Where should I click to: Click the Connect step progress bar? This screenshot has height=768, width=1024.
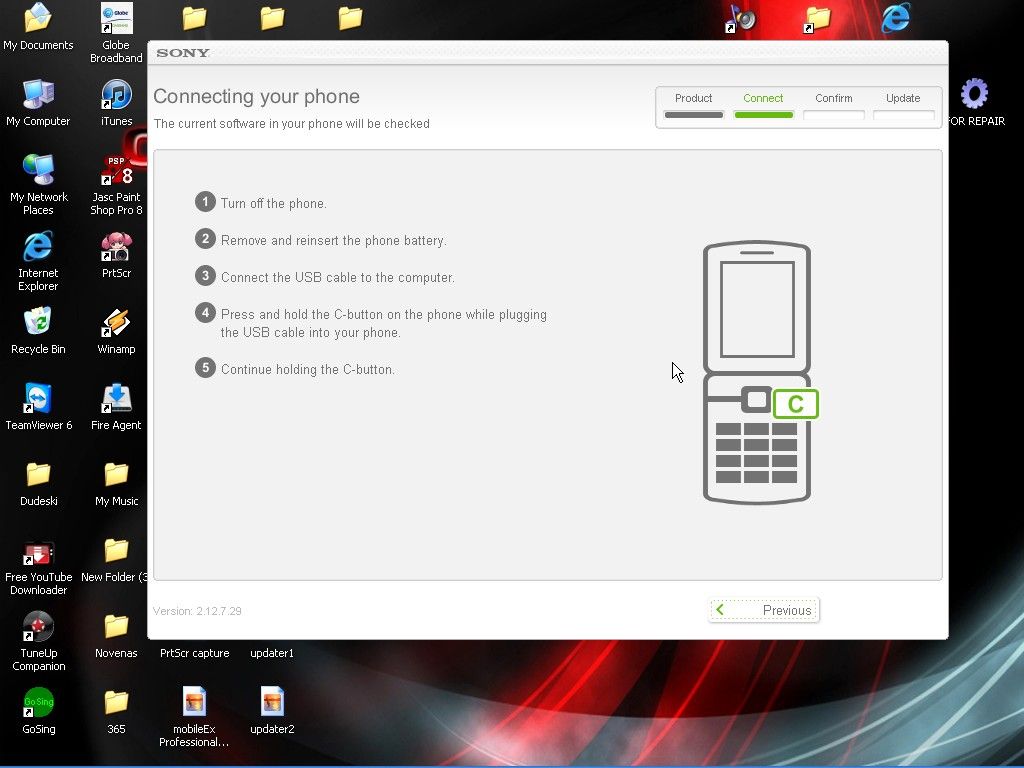click(763, 115)
